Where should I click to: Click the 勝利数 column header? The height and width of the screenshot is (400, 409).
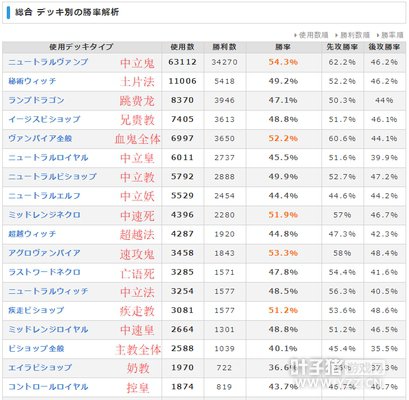tap(224, 47)
